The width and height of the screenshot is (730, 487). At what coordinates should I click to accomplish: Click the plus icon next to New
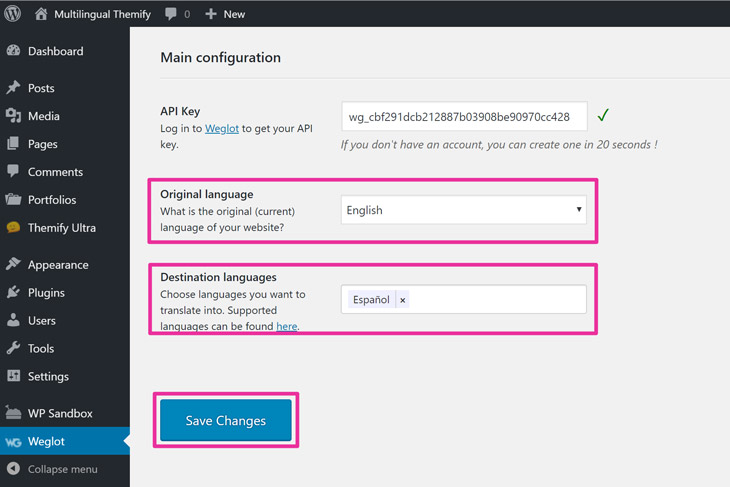pos(211,14)
